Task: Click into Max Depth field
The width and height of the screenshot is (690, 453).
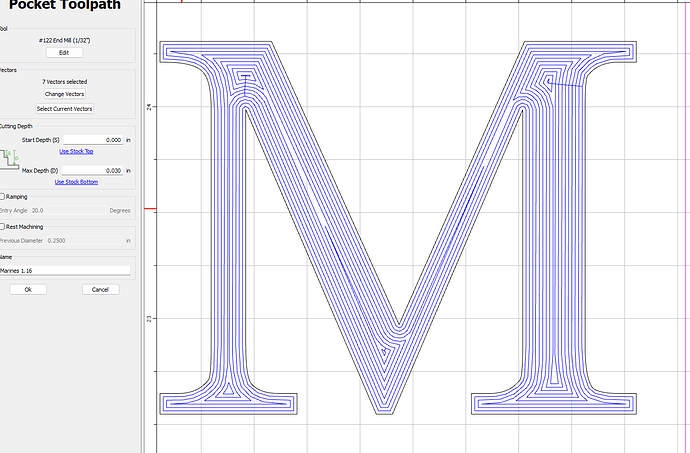Action: pyautogui.click(x=92, y=170)
